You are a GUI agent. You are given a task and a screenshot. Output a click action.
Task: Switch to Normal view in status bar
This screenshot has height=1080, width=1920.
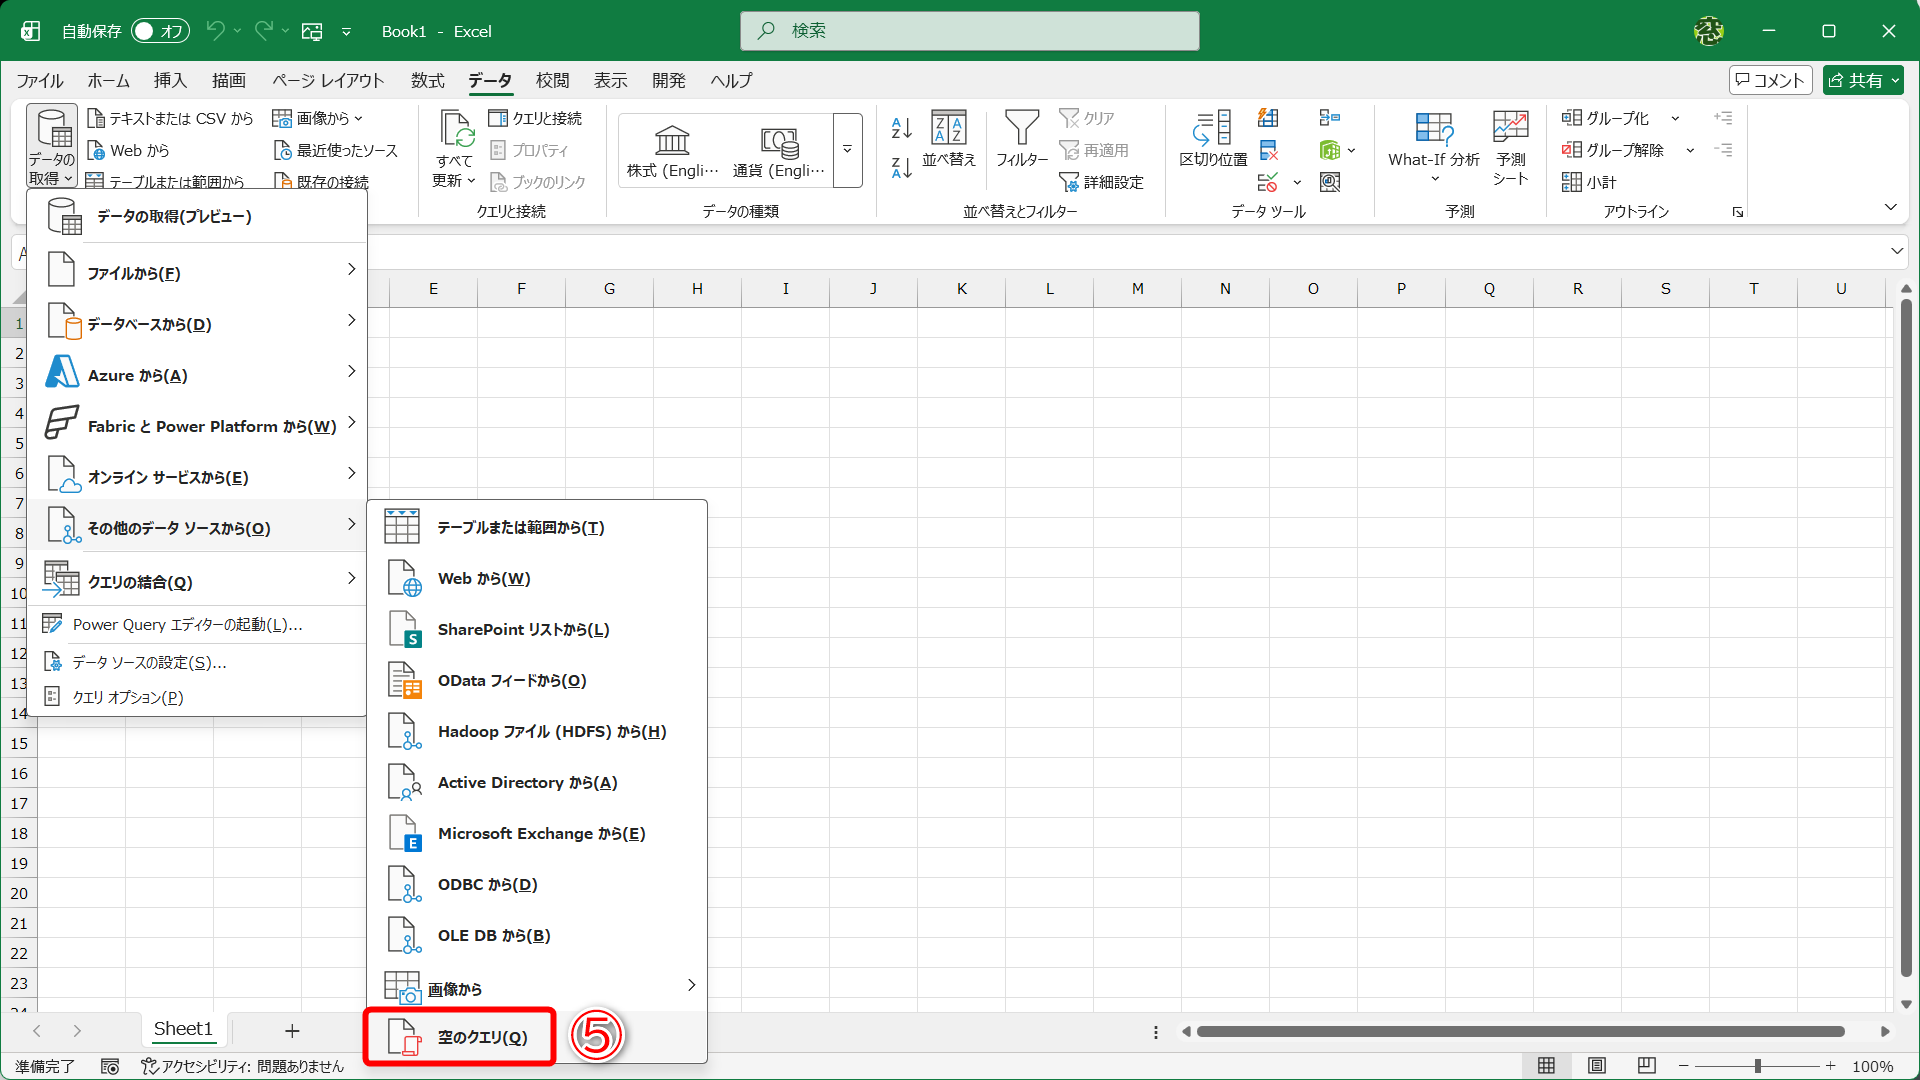1546,1066
